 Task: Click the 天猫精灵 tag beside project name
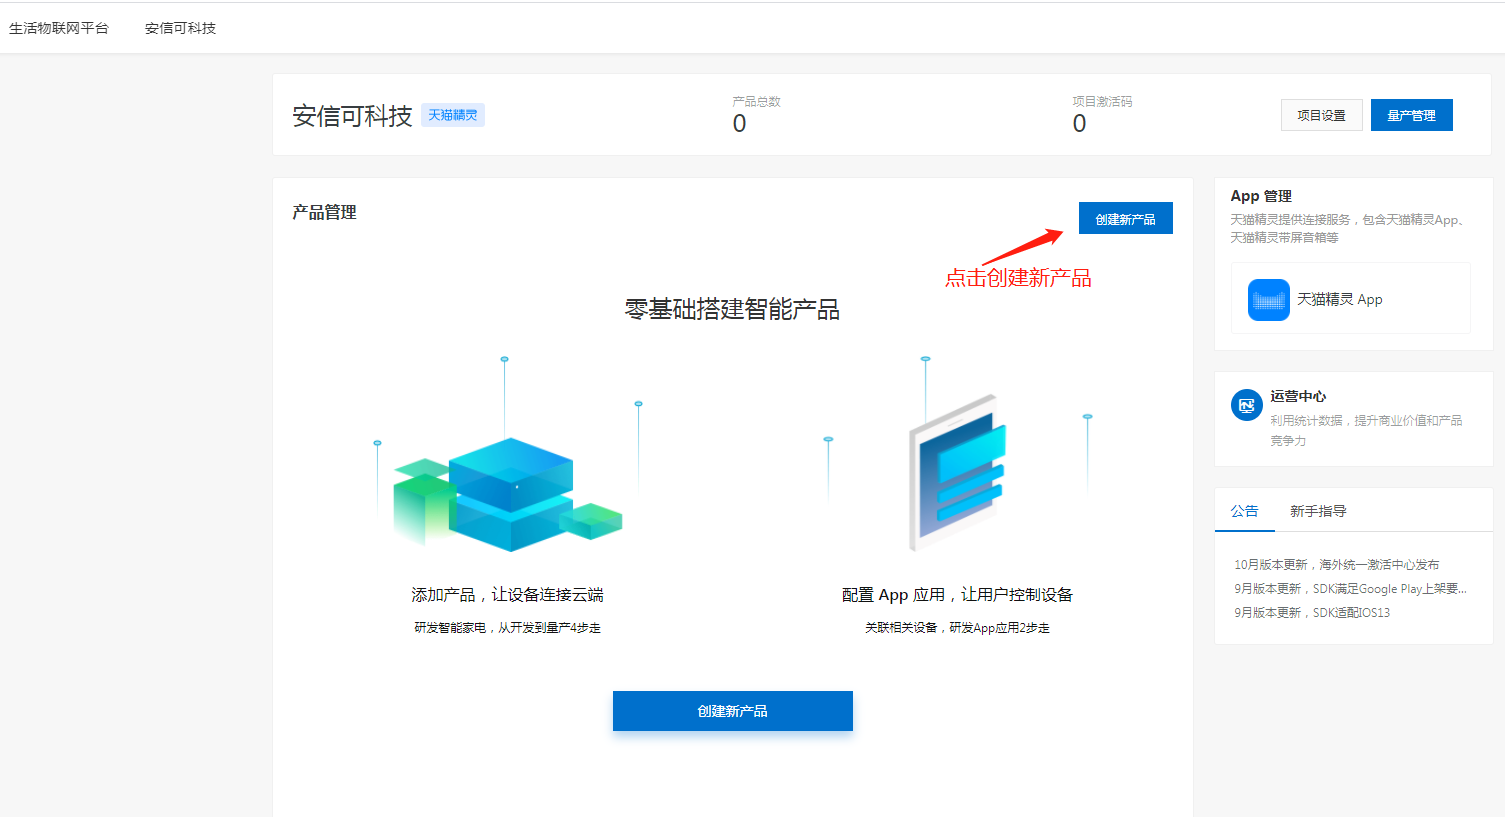[x=453, y=115]
